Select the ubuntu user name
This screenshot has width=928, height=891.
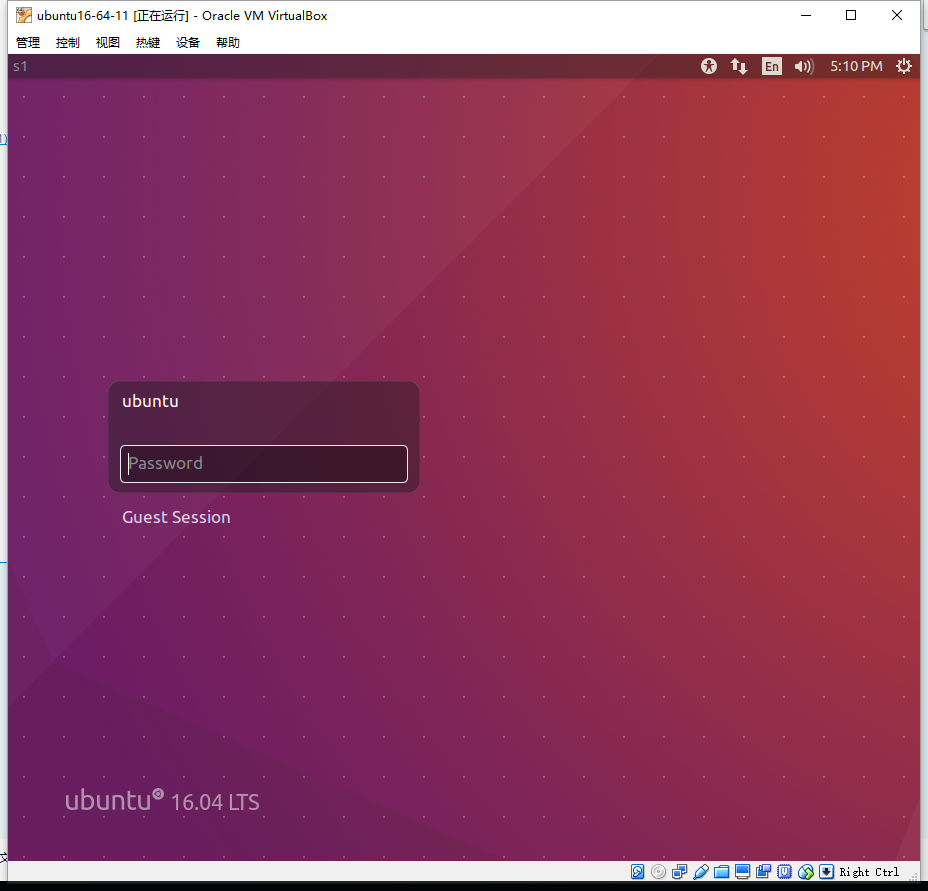point(150,401)
